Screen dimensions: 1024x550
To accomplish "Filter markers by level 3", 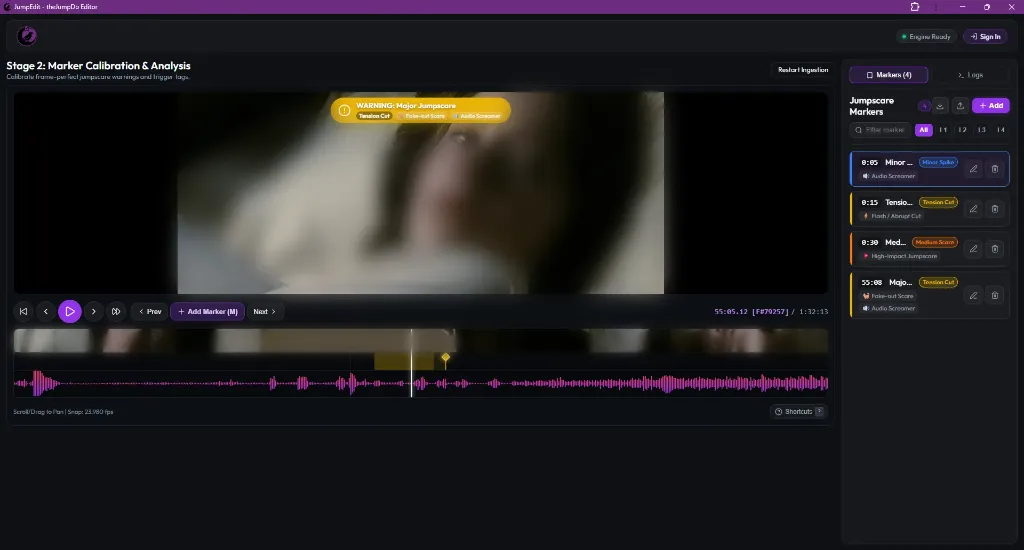I will [982, 130].
